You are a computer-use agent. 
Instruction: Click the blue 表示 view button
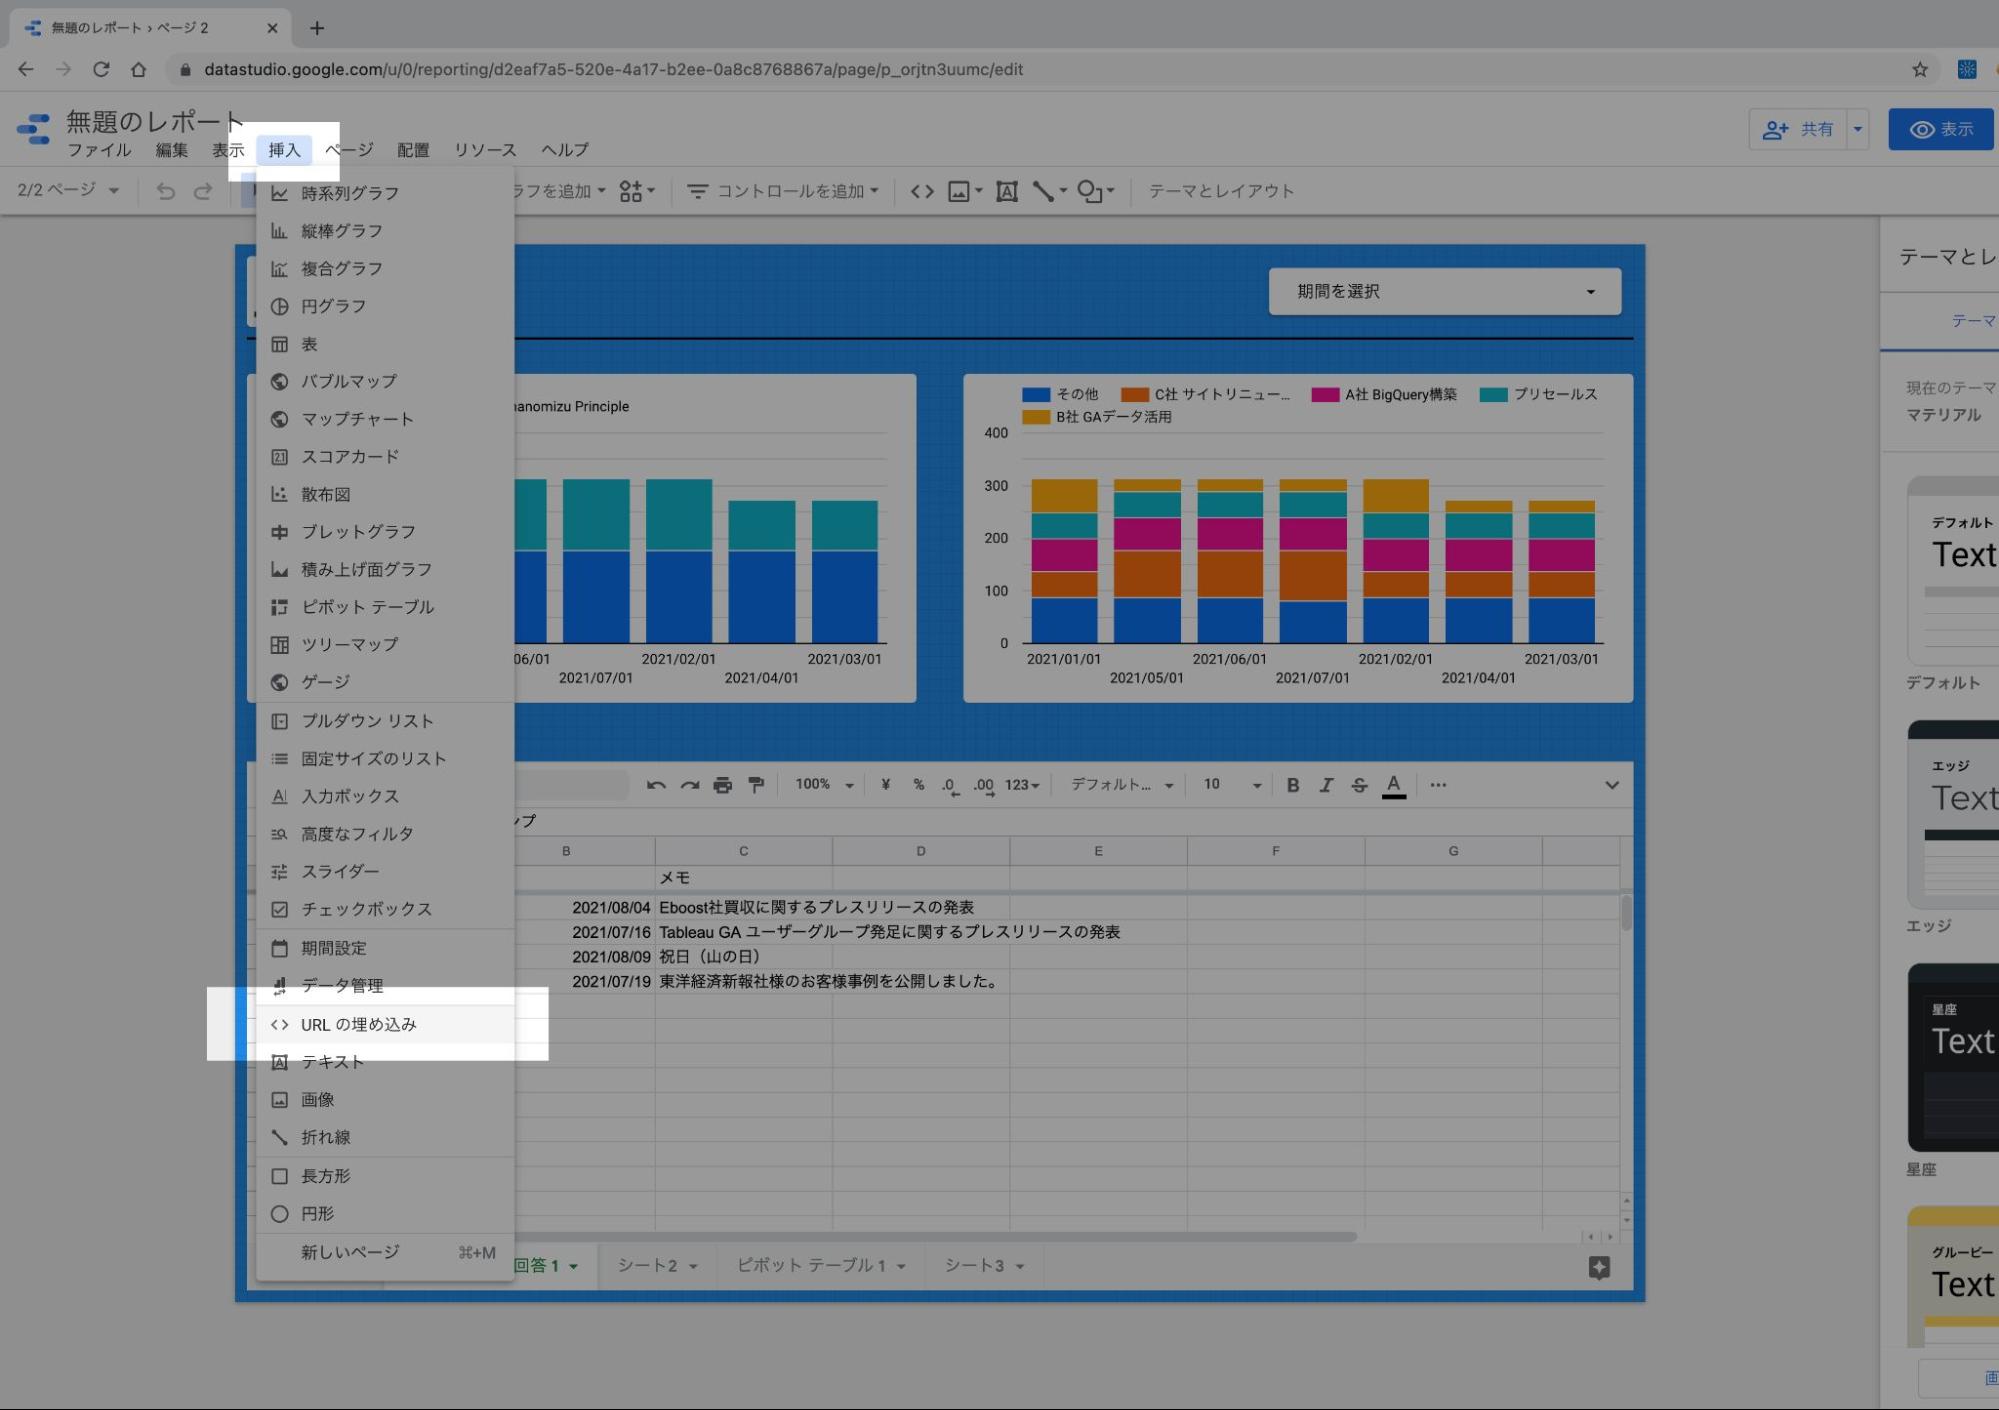tap(1940, 129)
